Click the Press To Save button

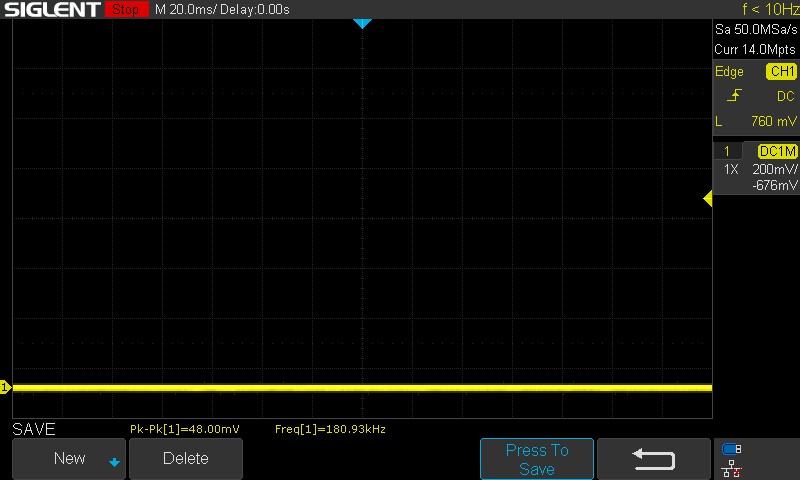pyautogui.click(x=537, y=459)
